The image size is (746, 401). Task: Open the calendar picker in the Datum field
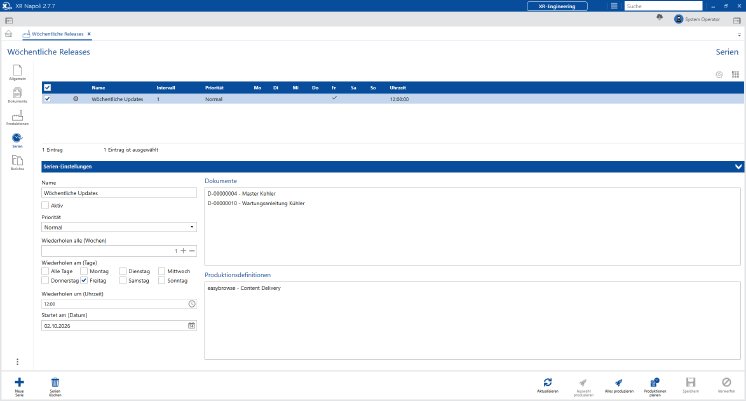click(191, 325)
